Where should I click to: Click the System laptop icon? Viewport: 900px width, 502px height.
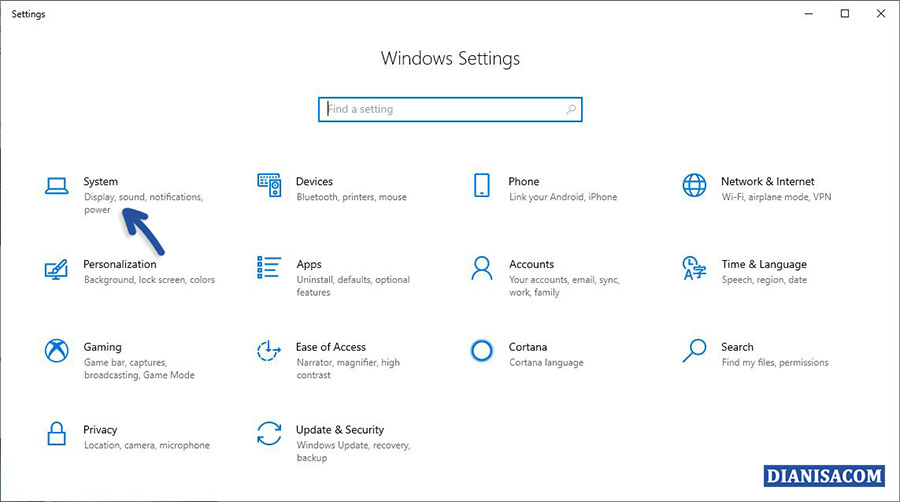tap(57, 186)
